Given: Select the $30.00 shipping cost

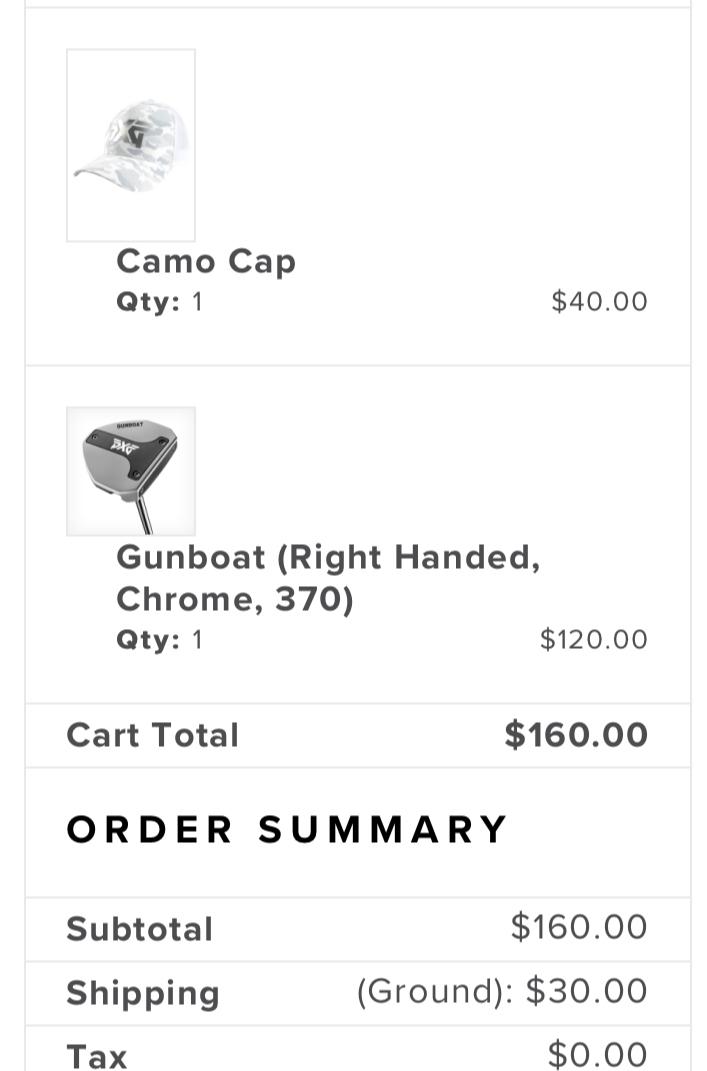Looking at the screenshot, I should pos(587,991).
